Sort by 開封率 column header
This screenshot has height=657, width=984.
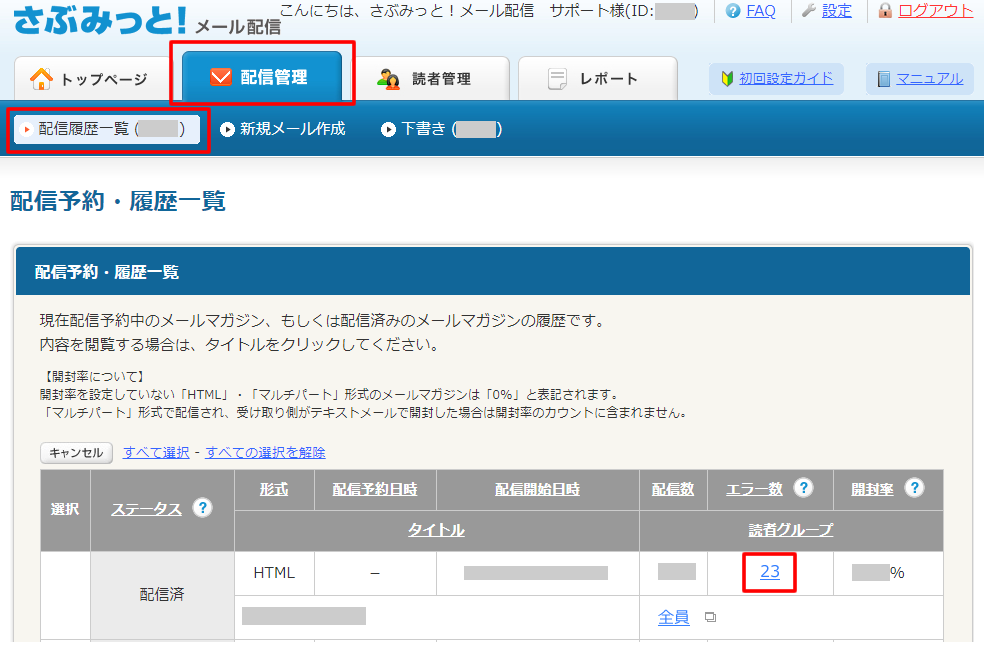click(x=872, y=489)
